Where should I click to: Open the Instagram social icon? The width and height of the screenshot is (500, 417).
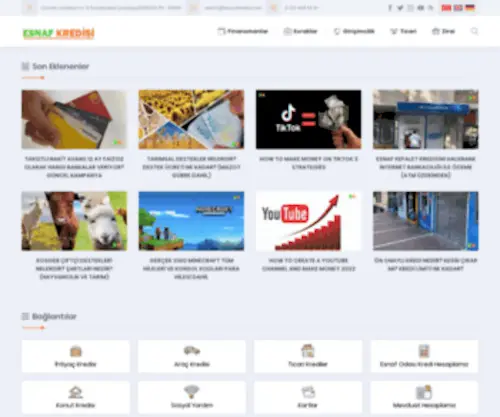pos(410,8)
